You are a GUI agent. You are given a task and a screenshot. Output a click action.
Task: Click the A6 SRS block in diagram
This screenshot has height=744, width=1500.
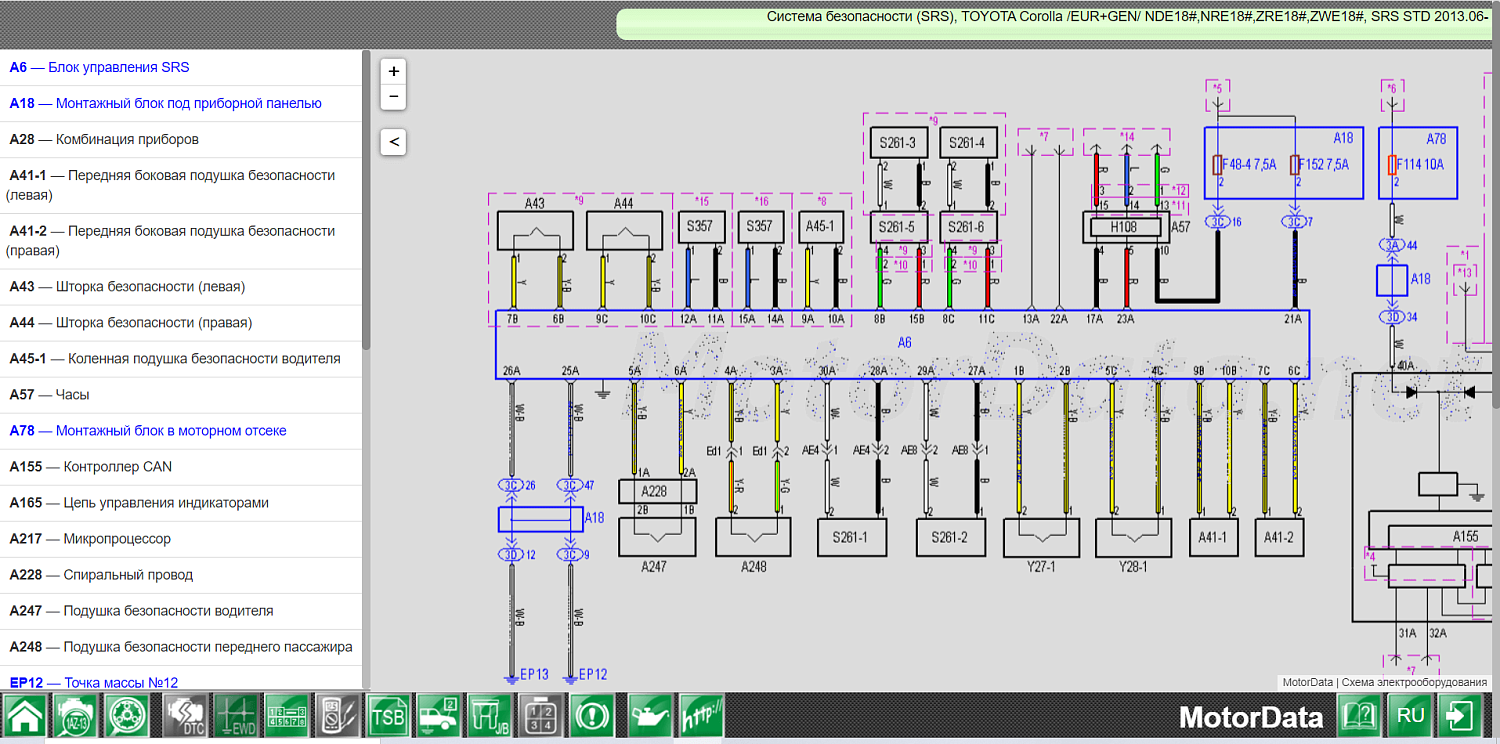(903, 344)
